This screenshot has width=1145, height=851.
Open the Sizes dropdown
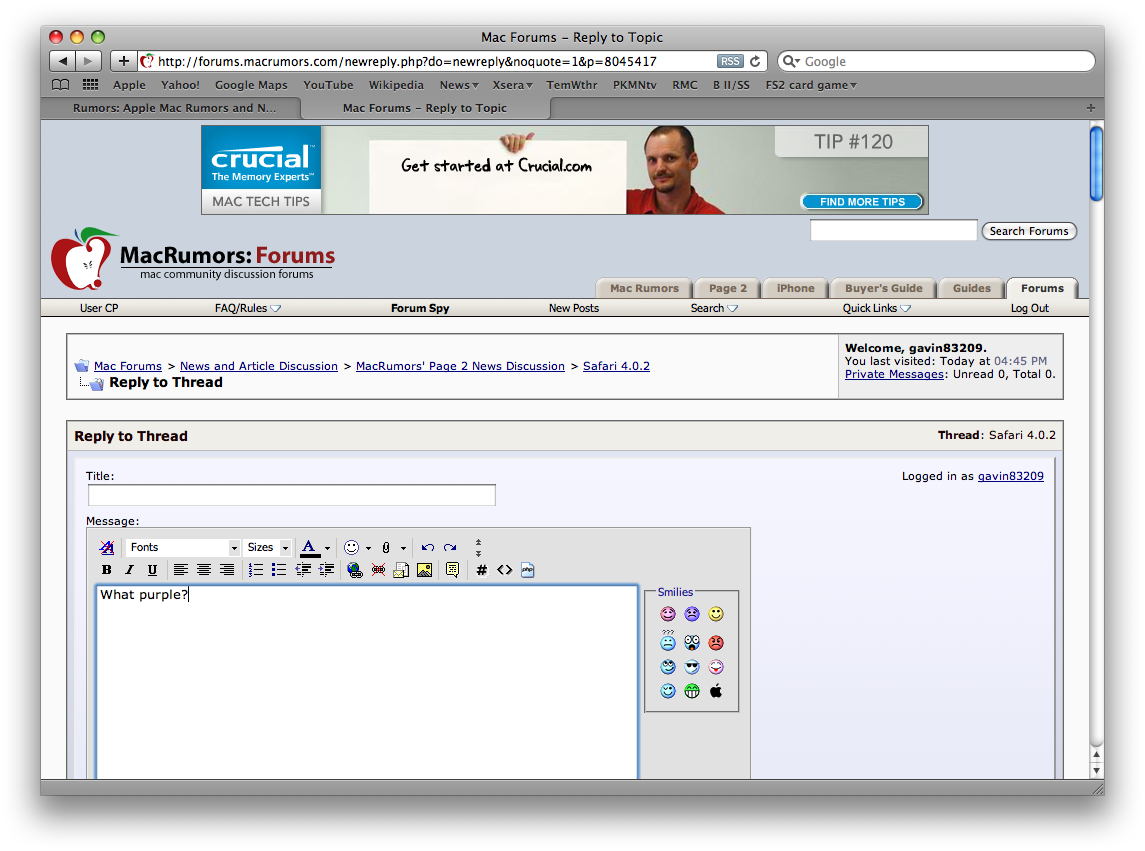[x=267, y=547]
